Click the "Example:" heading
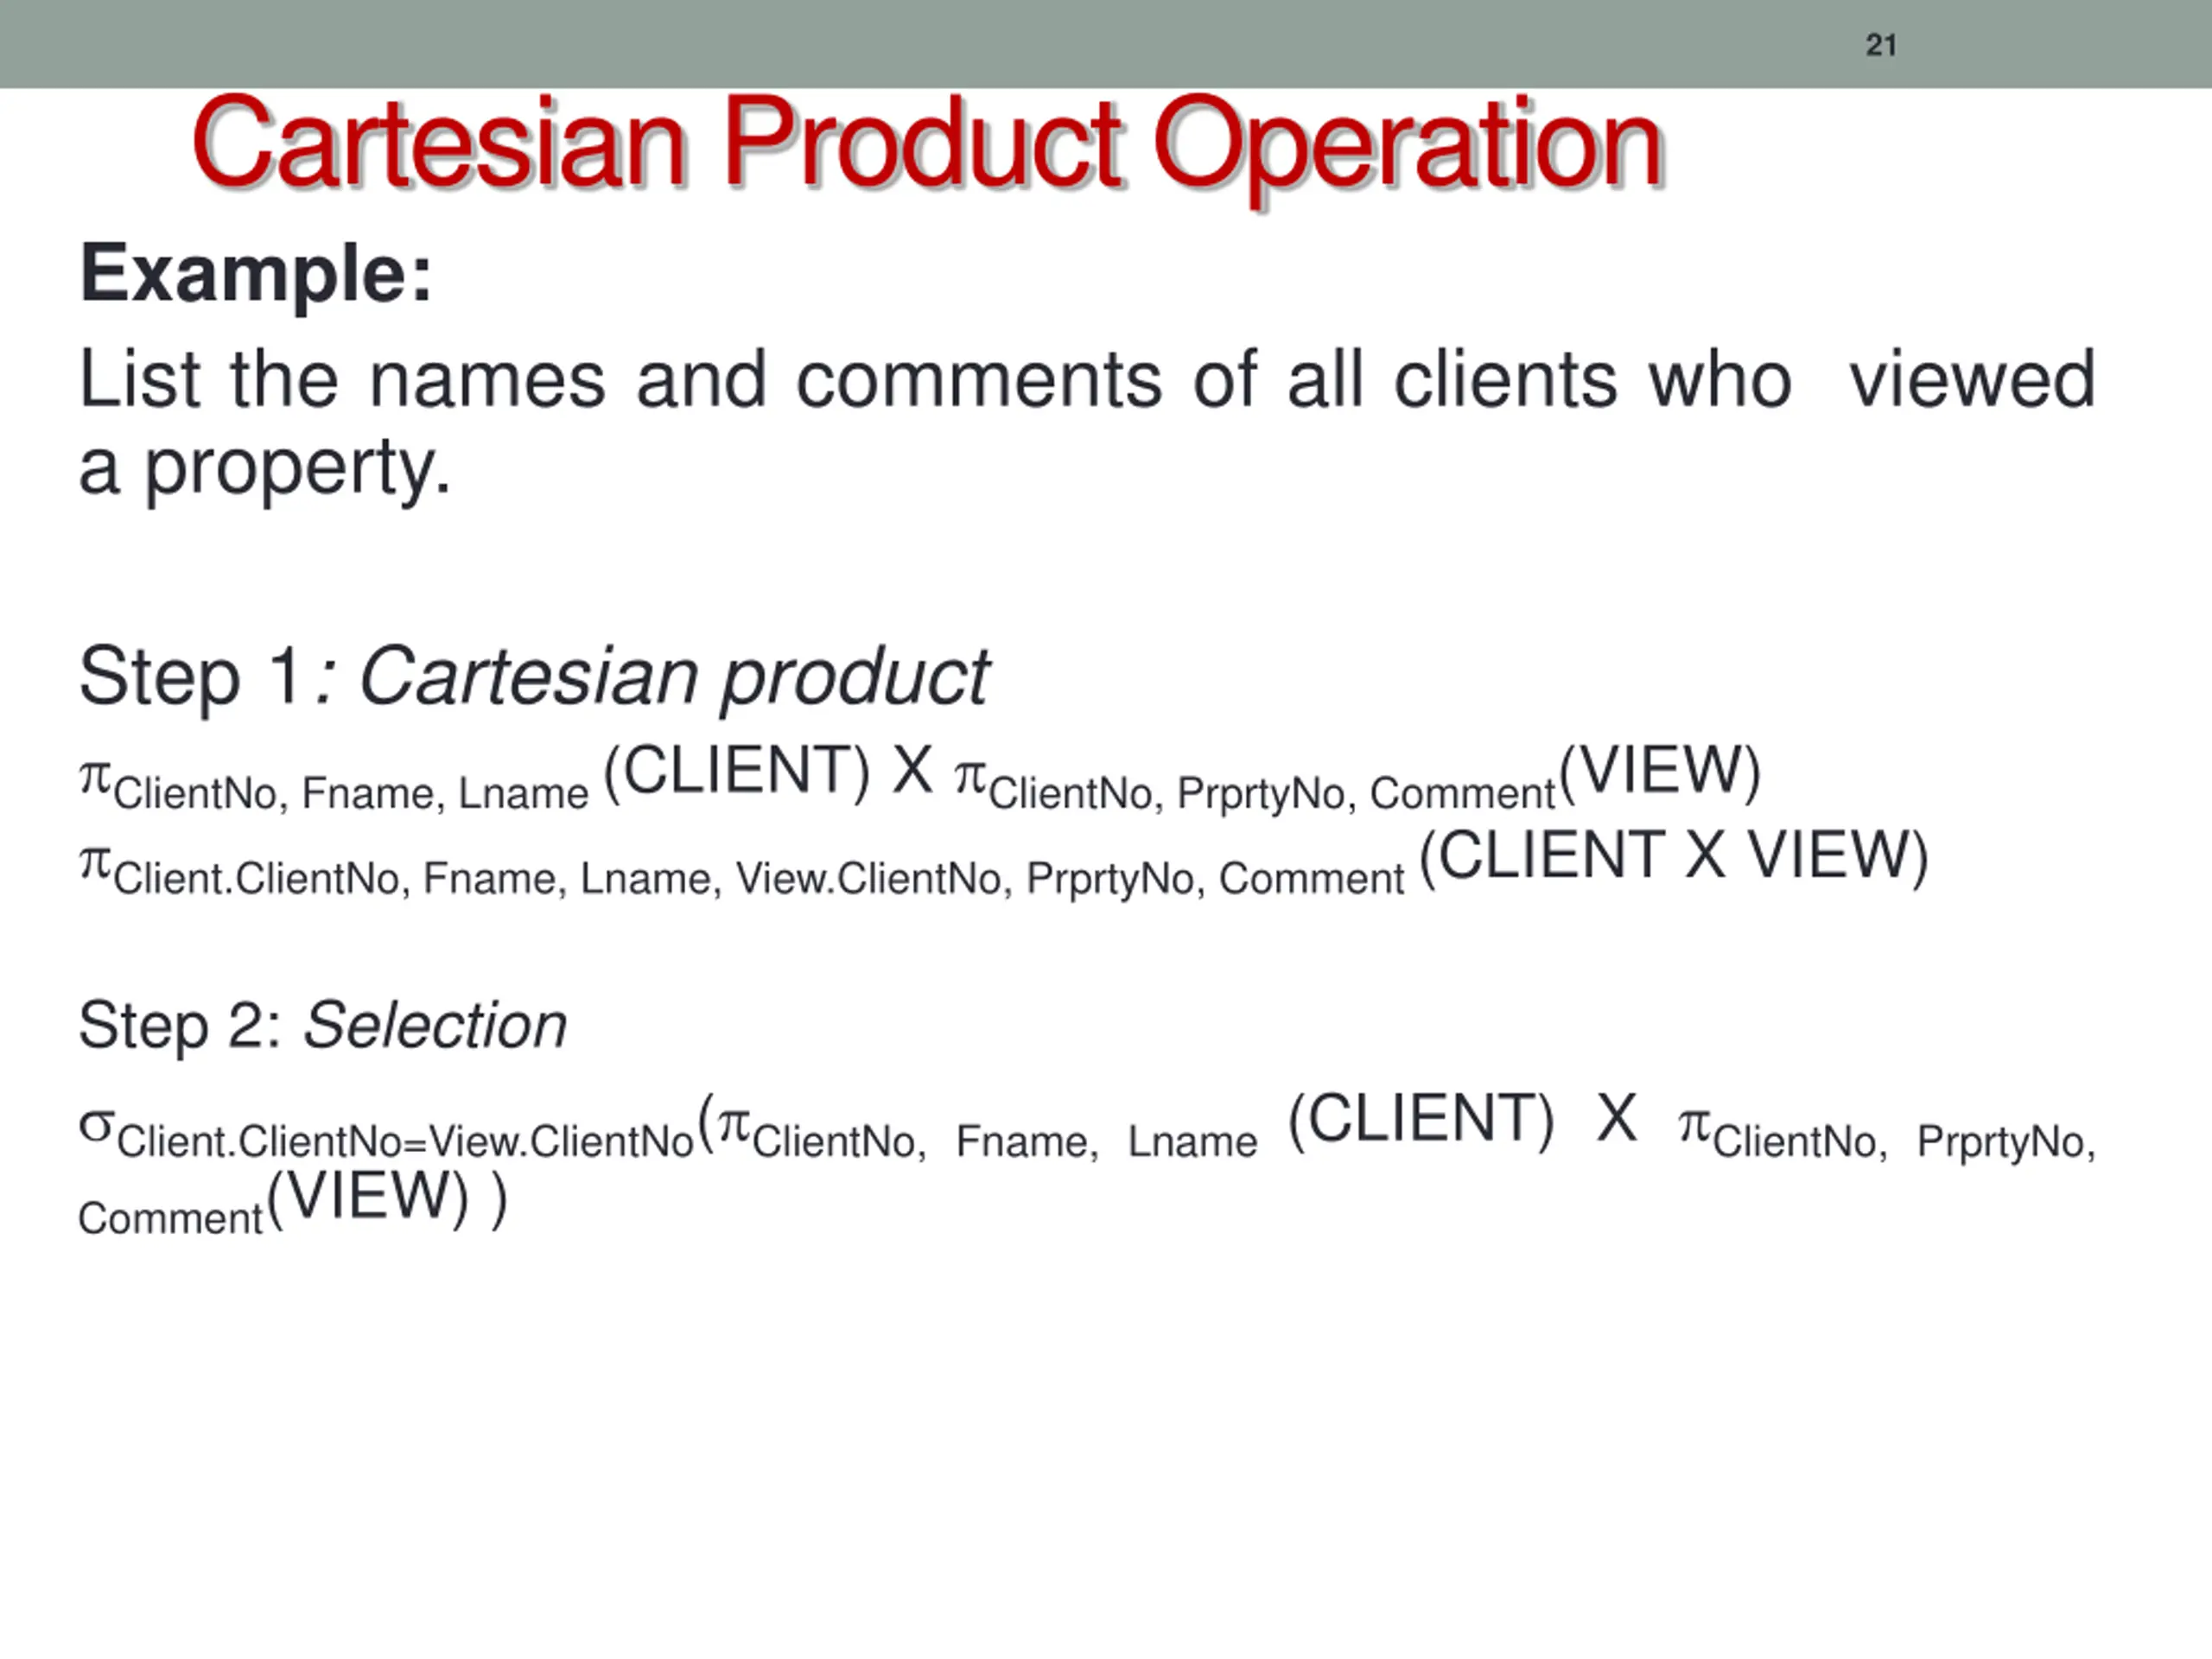 coord(256,273)
